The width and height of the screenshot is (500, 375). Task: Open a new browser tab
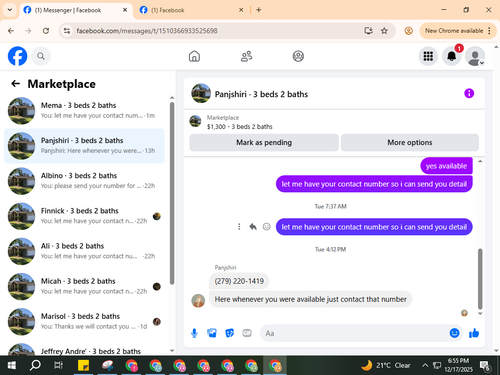259,10
